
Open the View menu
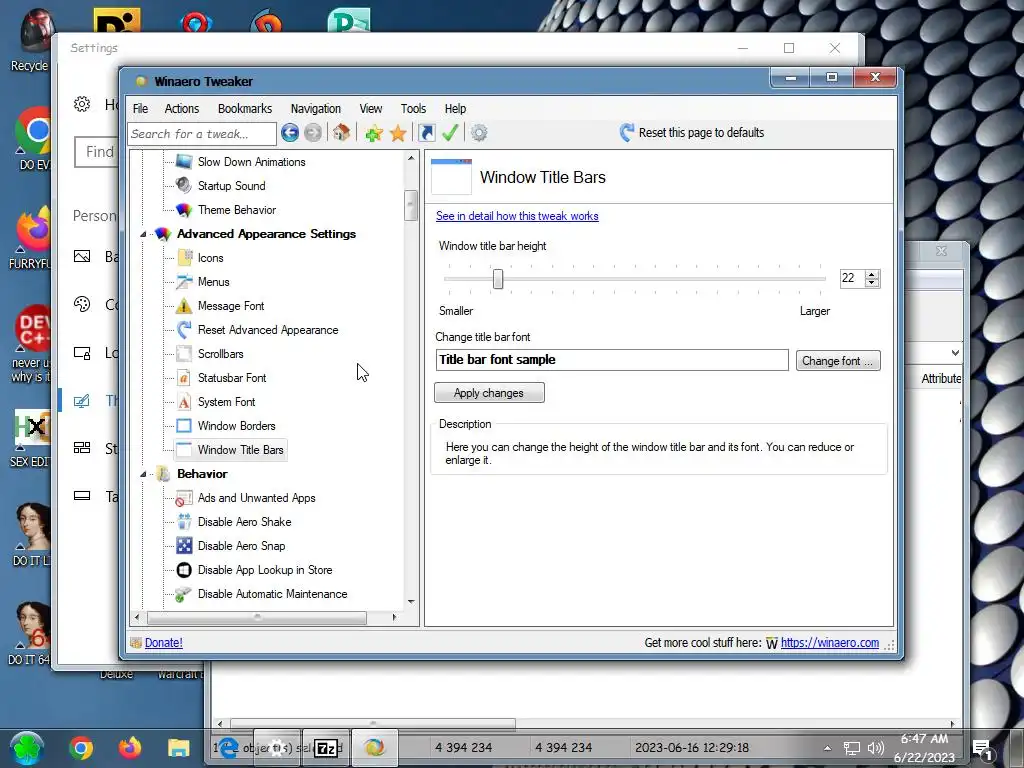tap(370, 108)
